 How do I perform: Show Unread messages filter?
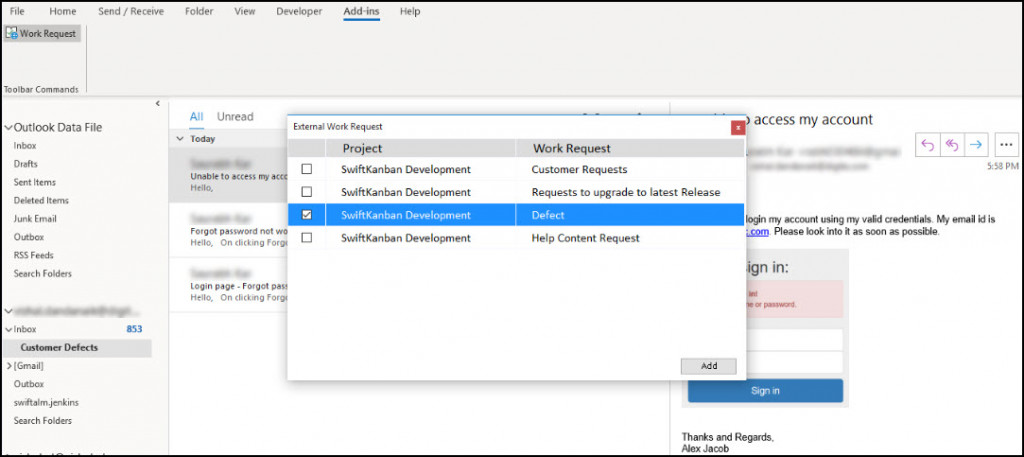pyautogui.click(x=235, y=117)
